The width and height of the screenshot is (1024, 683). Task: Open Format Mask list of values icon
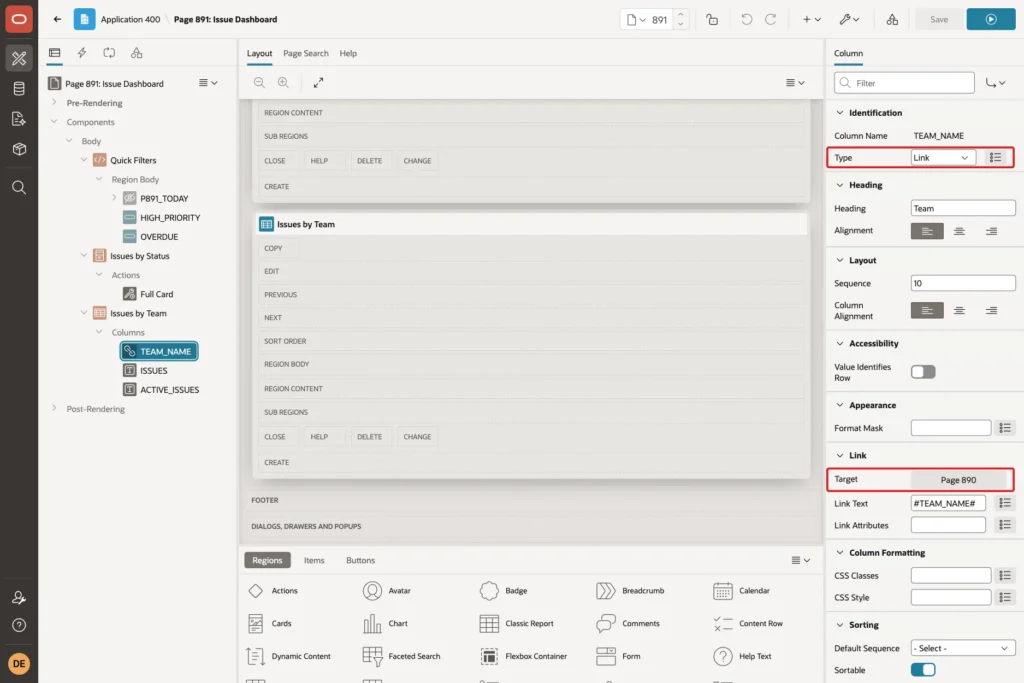click(1004, 428)
